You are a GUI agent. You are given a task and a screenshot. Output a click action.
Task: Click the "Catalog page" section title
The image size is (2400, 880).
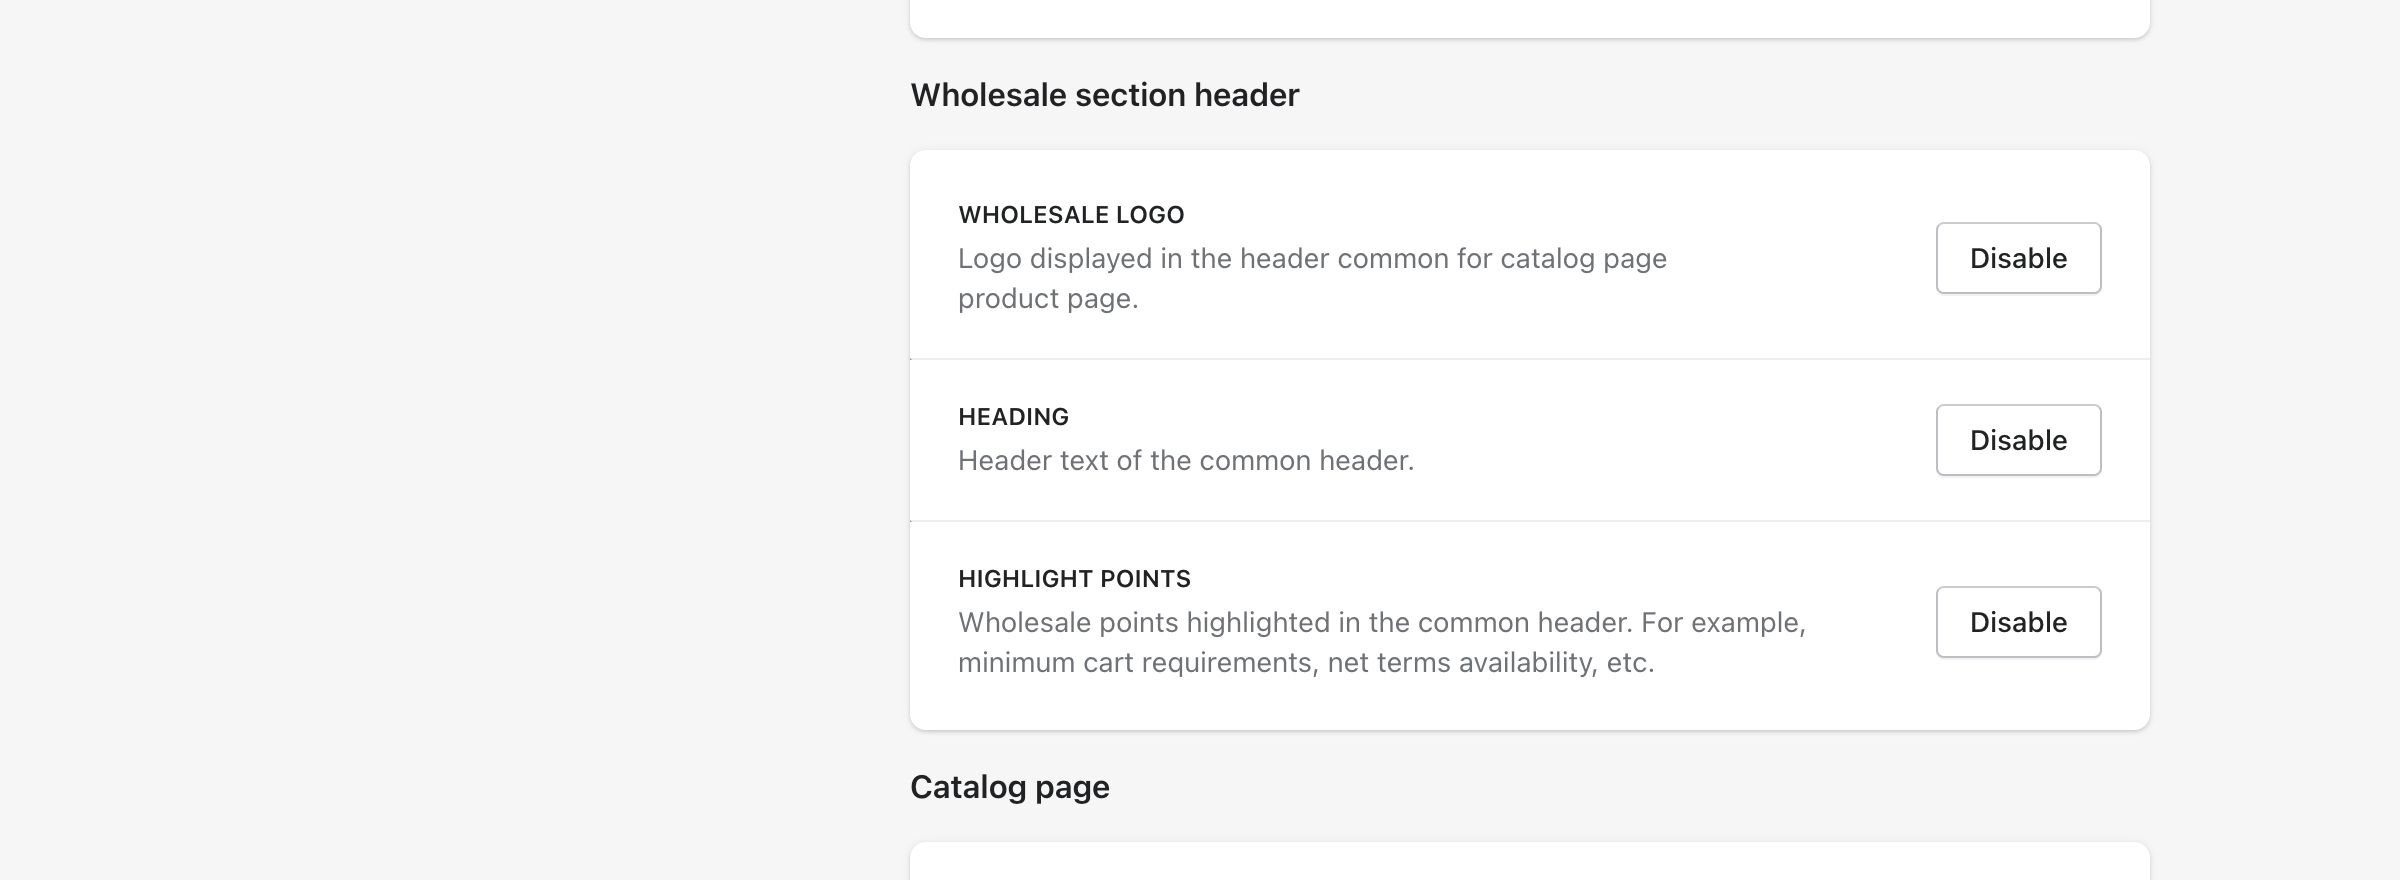[x=1009, y=787]
